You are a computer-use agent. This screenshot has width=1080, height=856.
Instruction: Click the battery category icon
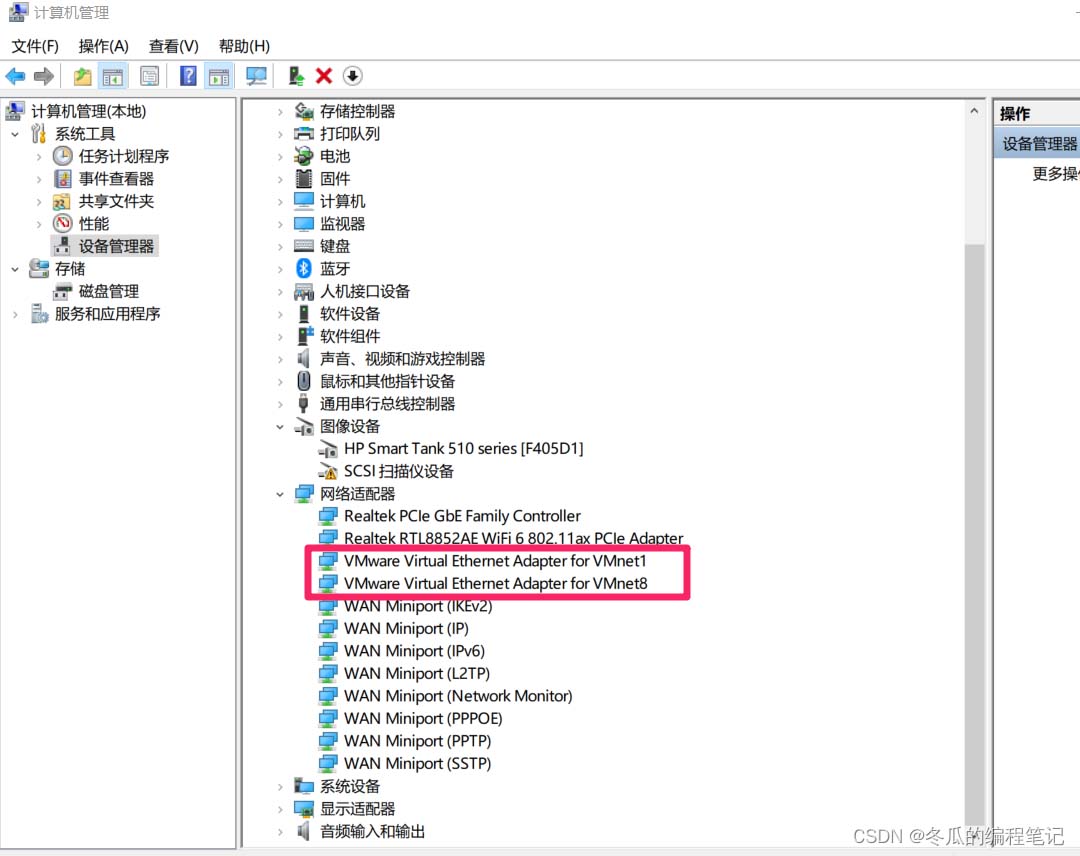click(x=304, y=156)
